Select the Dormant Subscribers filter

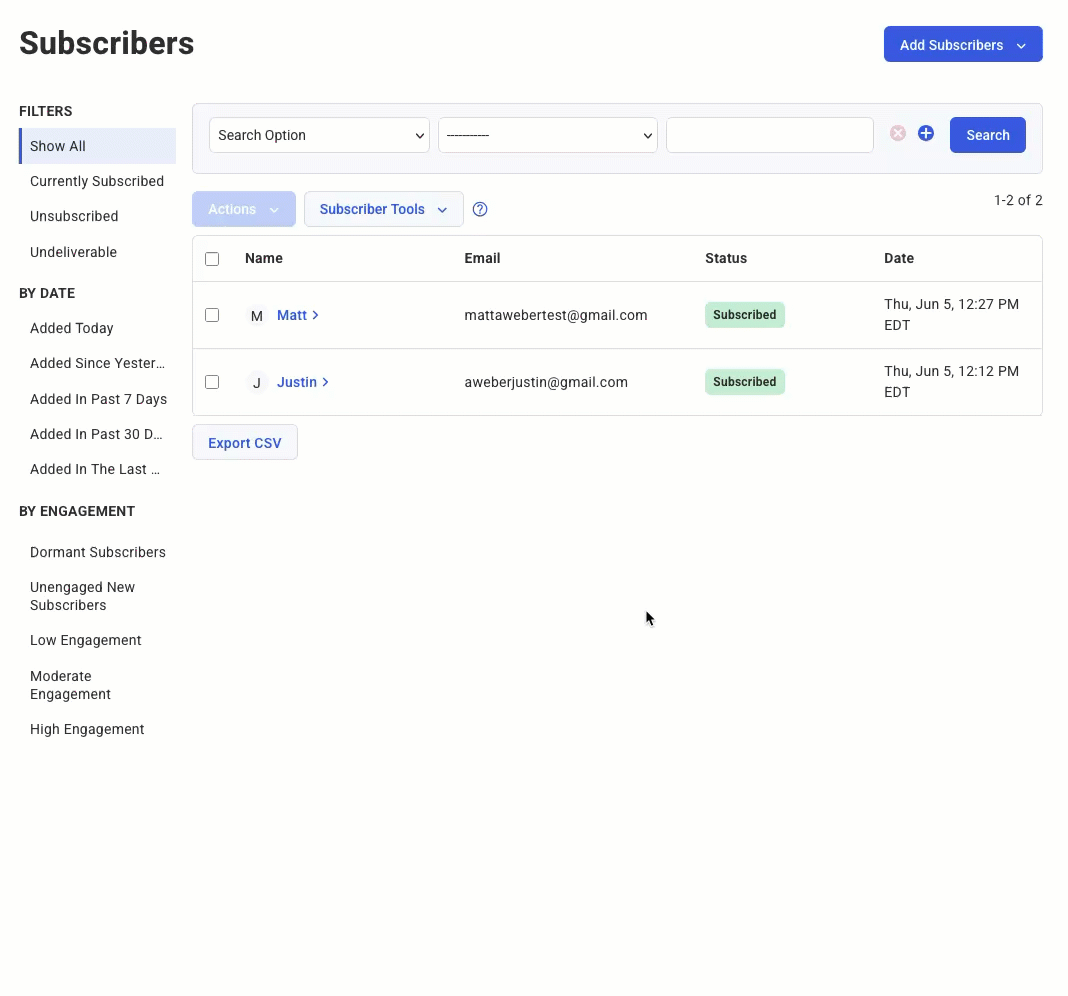coord(97,552)
